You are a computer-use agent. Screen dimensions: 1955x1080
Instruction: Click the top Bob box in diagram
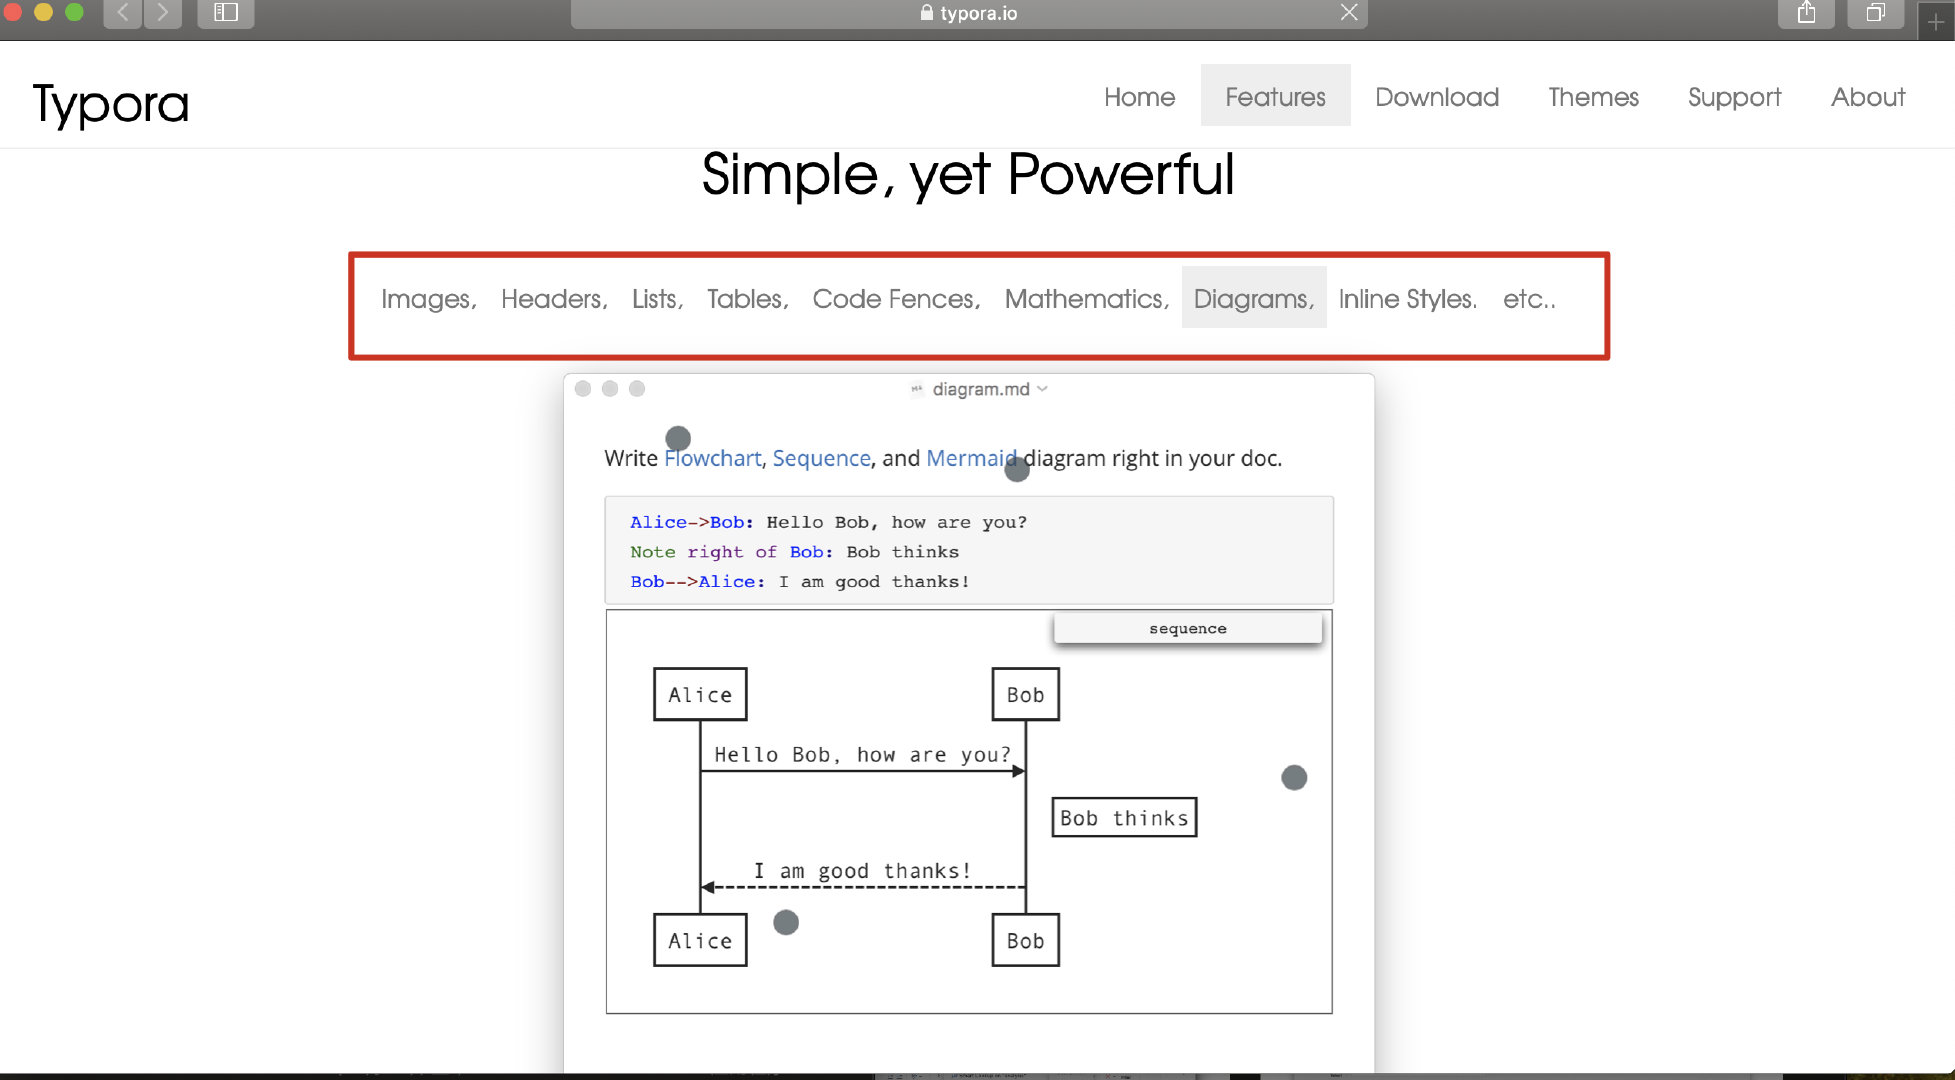[x=1025, y=694]
